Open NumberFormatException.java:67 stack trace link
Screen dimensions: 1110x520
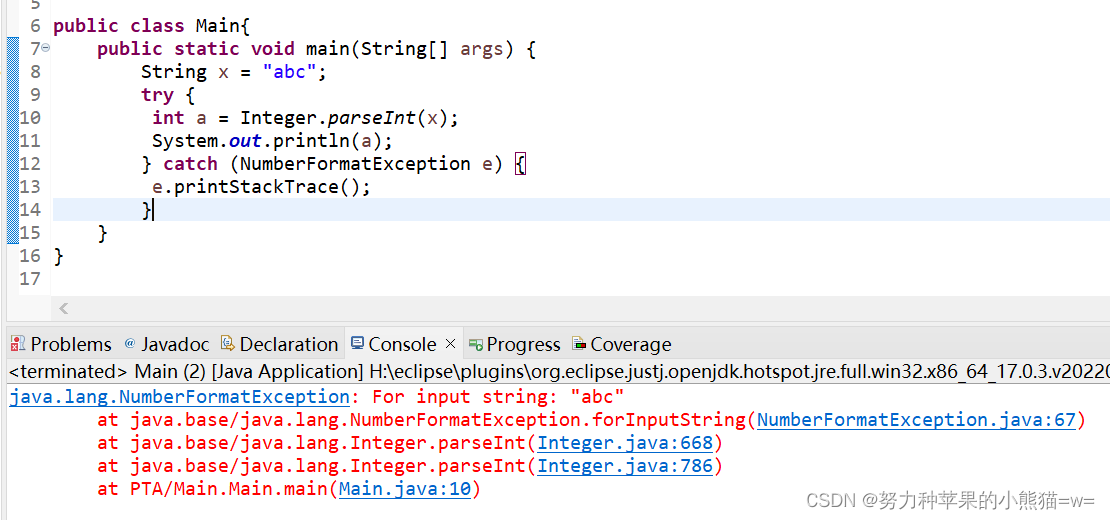[916, 420]
